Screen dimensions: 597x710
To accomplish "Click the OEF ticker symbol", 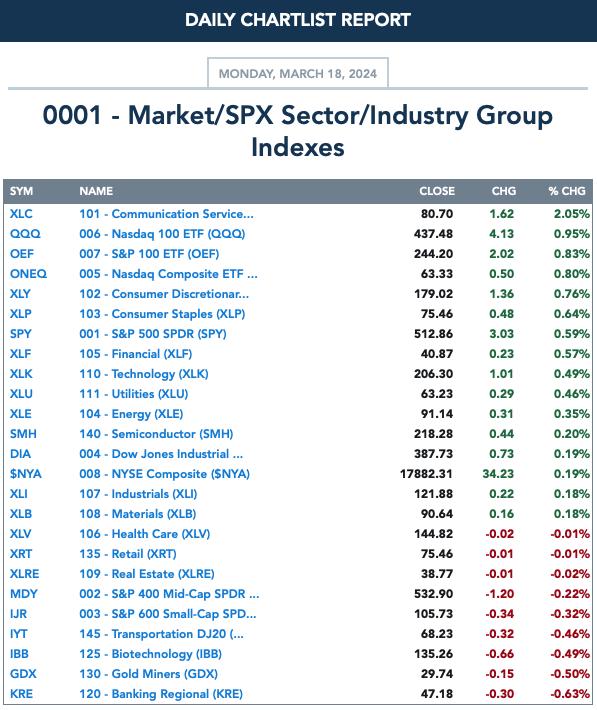I will (x=22, y=254).
